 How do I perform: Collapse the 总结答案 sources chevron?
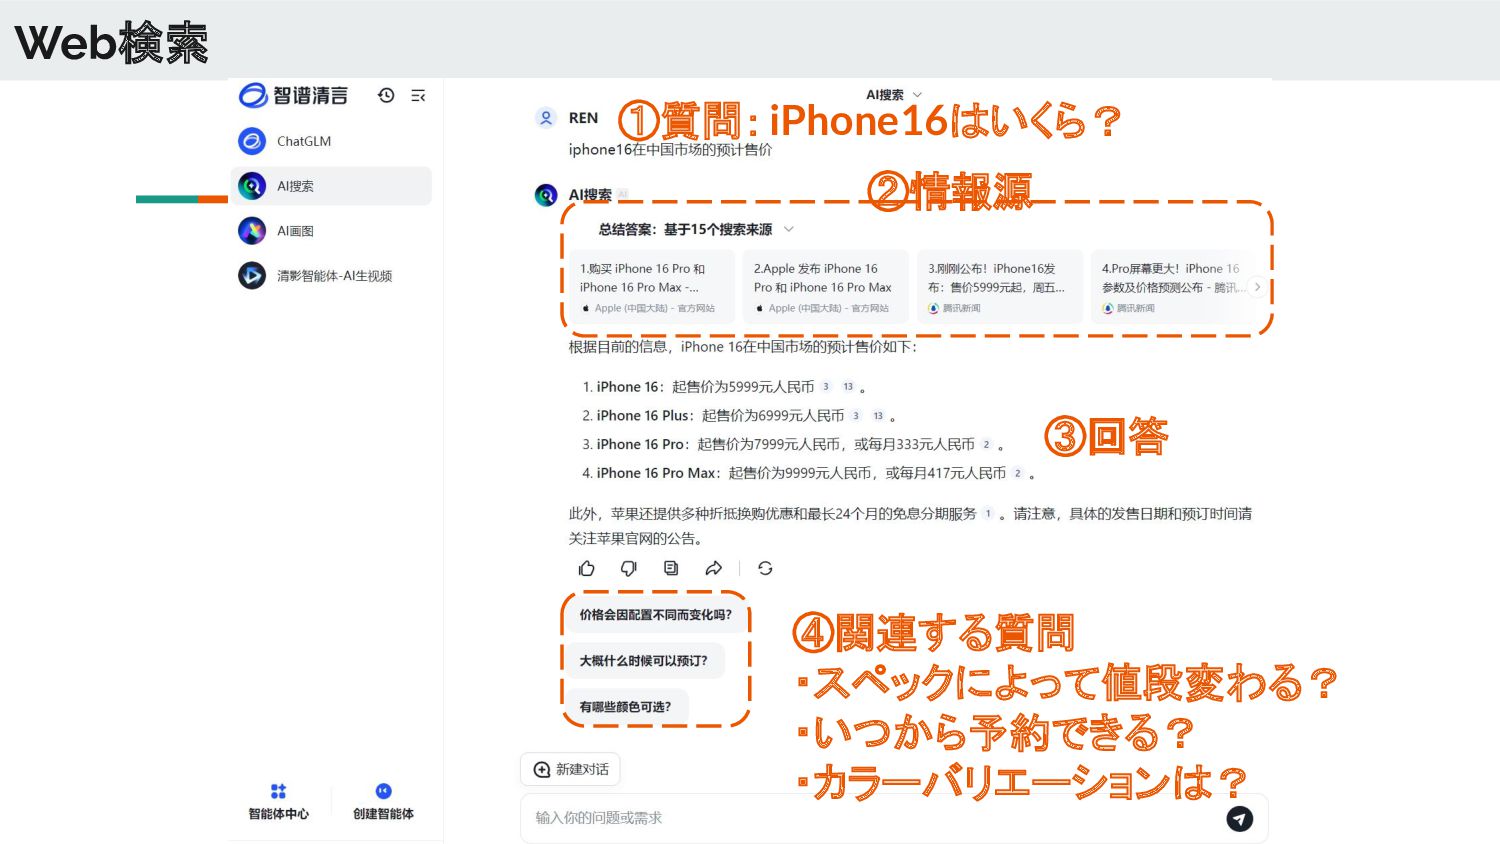coord(789,229)
